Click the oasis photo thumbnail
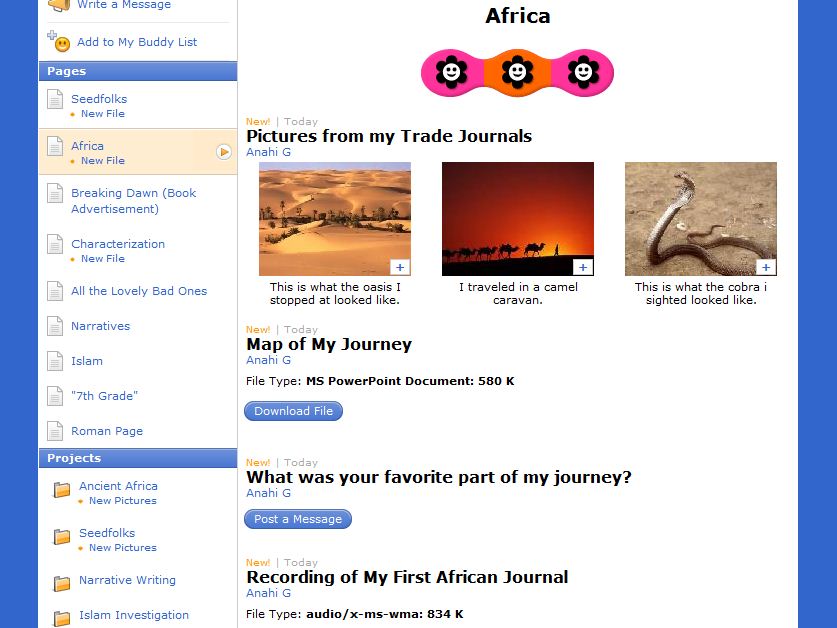837x628 pixels. tap(334, 217)
